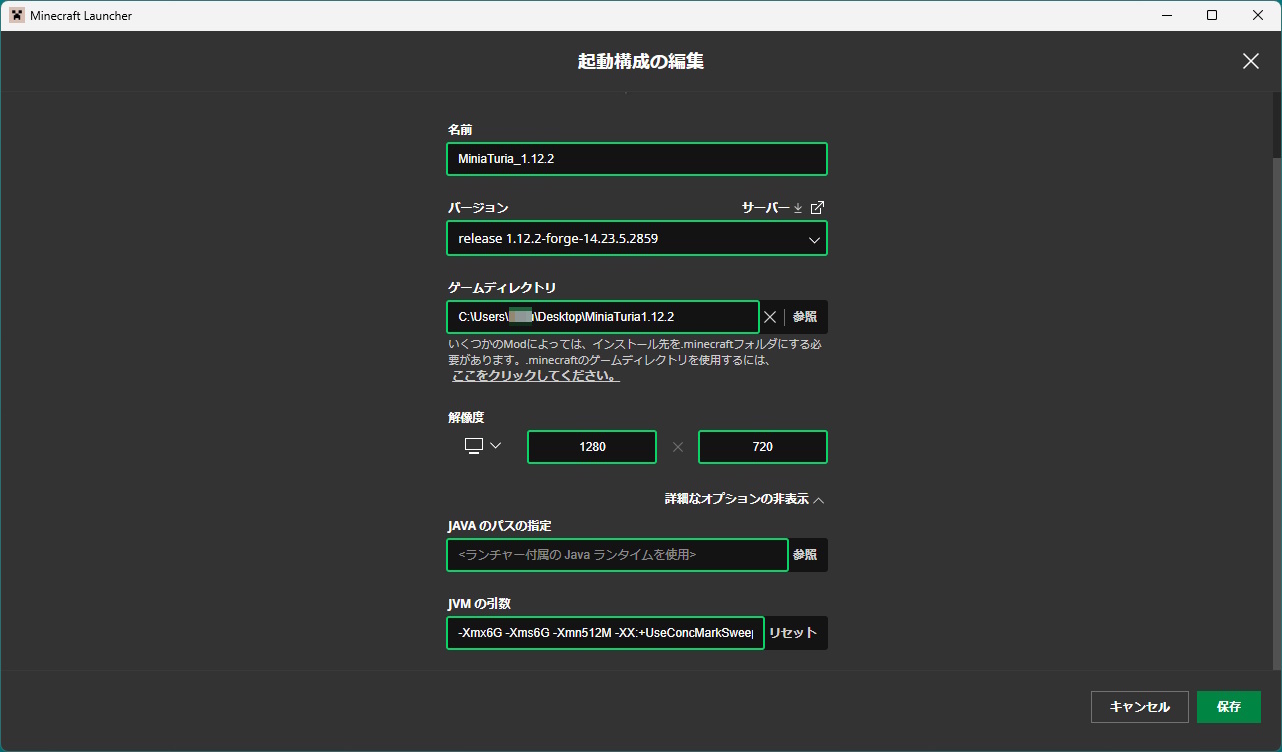This screenshot has height=752, width=1282.
Task: Click the リセット button for JVM arguments
Action: point(796,633)
